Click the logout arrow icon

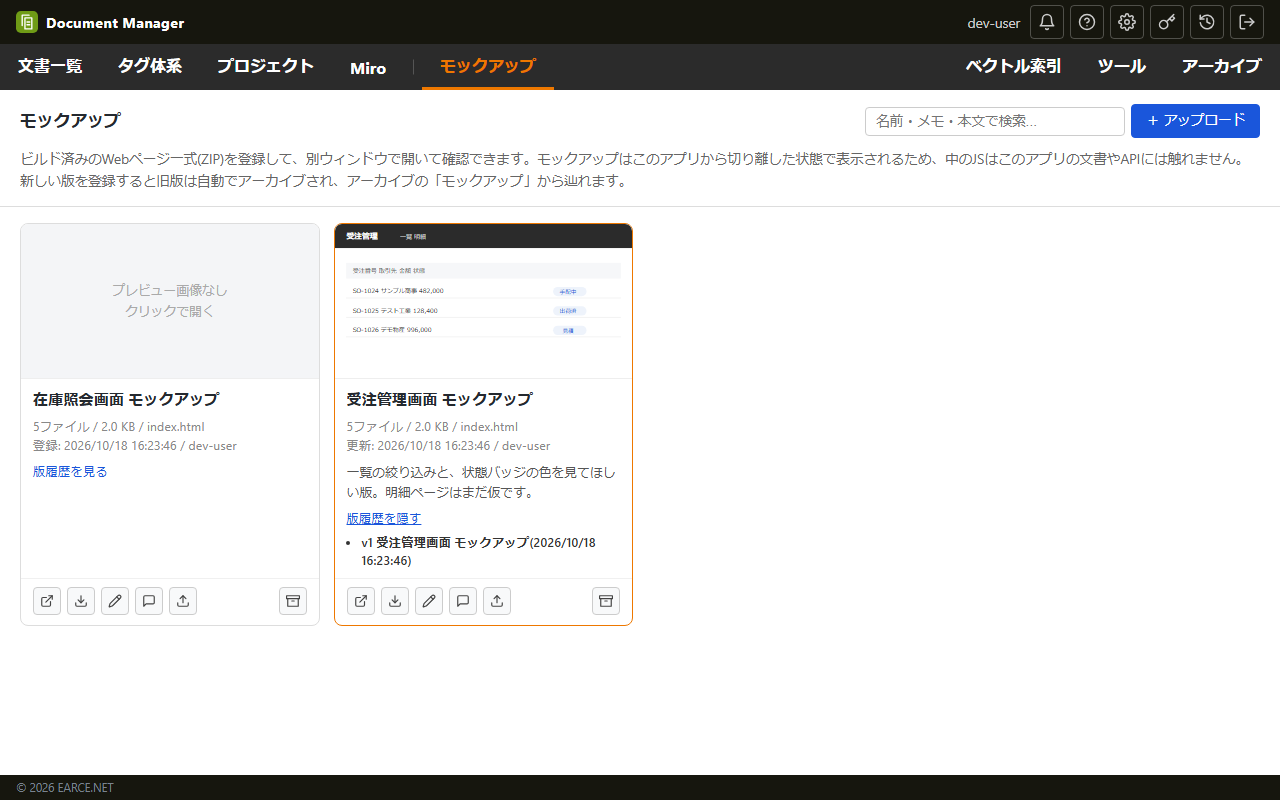tap(1247, 22)
